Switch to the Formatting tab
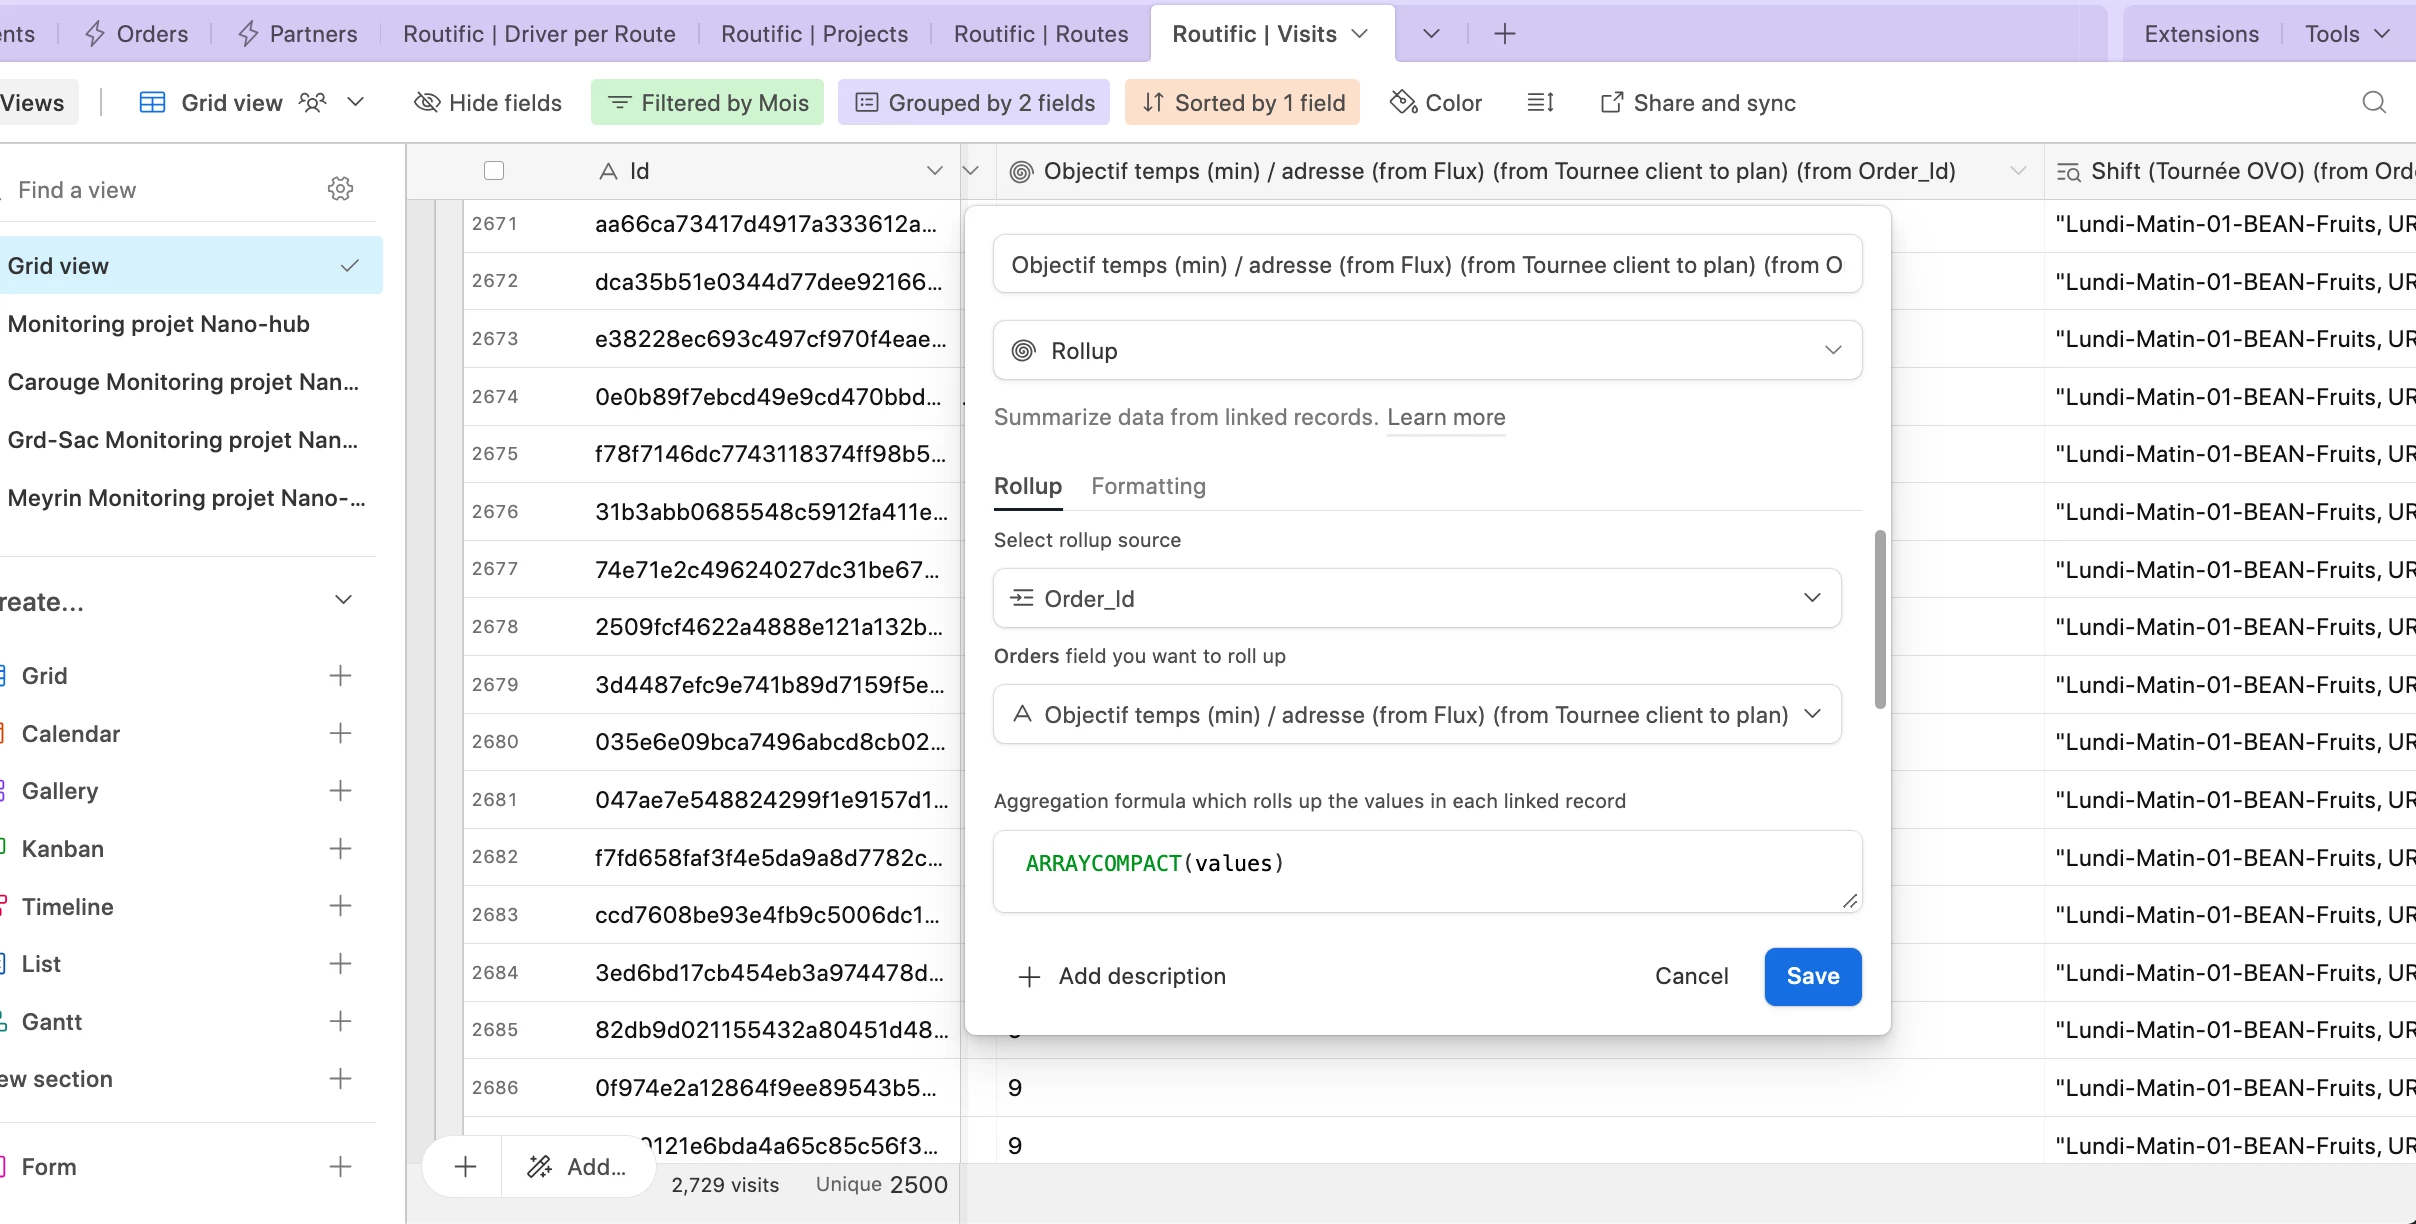This screenshot has width=2416, height=1224. coord(1148,486)
